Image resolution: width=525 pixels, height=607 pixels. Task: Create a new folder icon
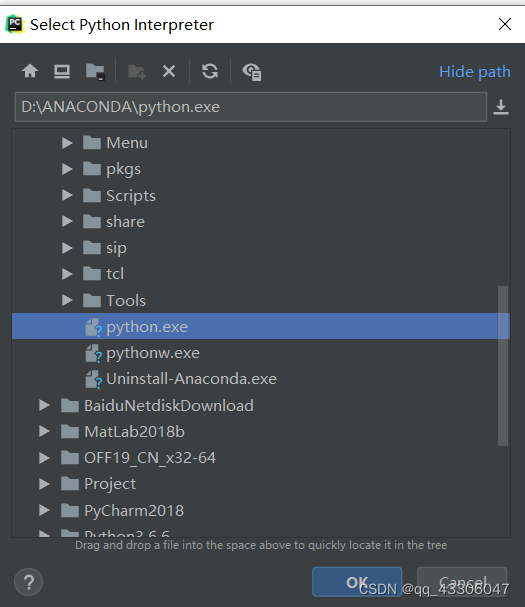137,72
